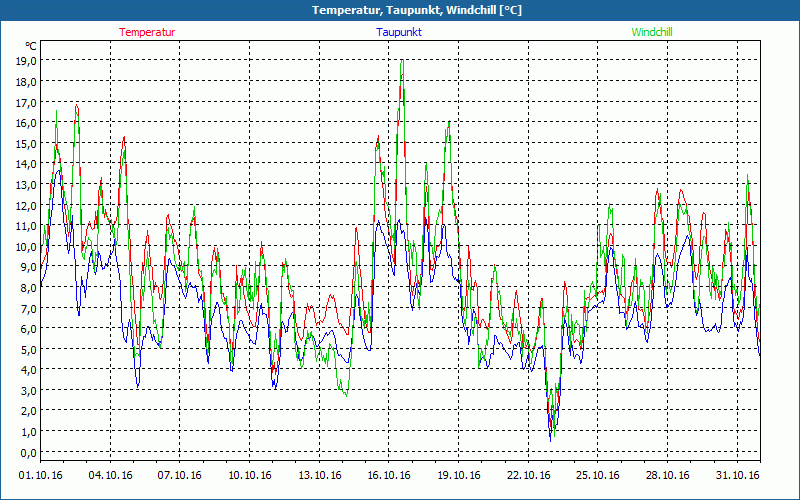Click the 4,0 y-axis value
The width and height of the screenshot is (800, 500).
[x=29, y=370]
